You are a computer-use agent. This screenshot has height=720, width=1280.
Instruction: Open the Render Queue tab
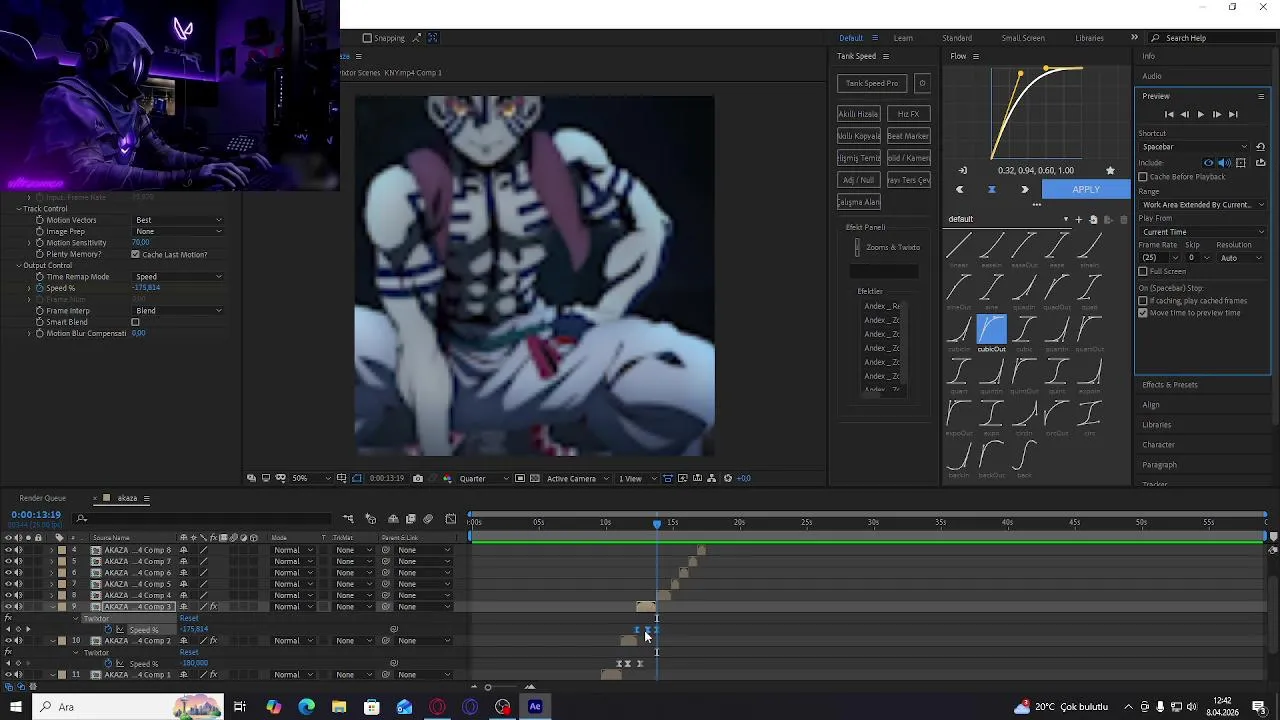click(42, 498)
